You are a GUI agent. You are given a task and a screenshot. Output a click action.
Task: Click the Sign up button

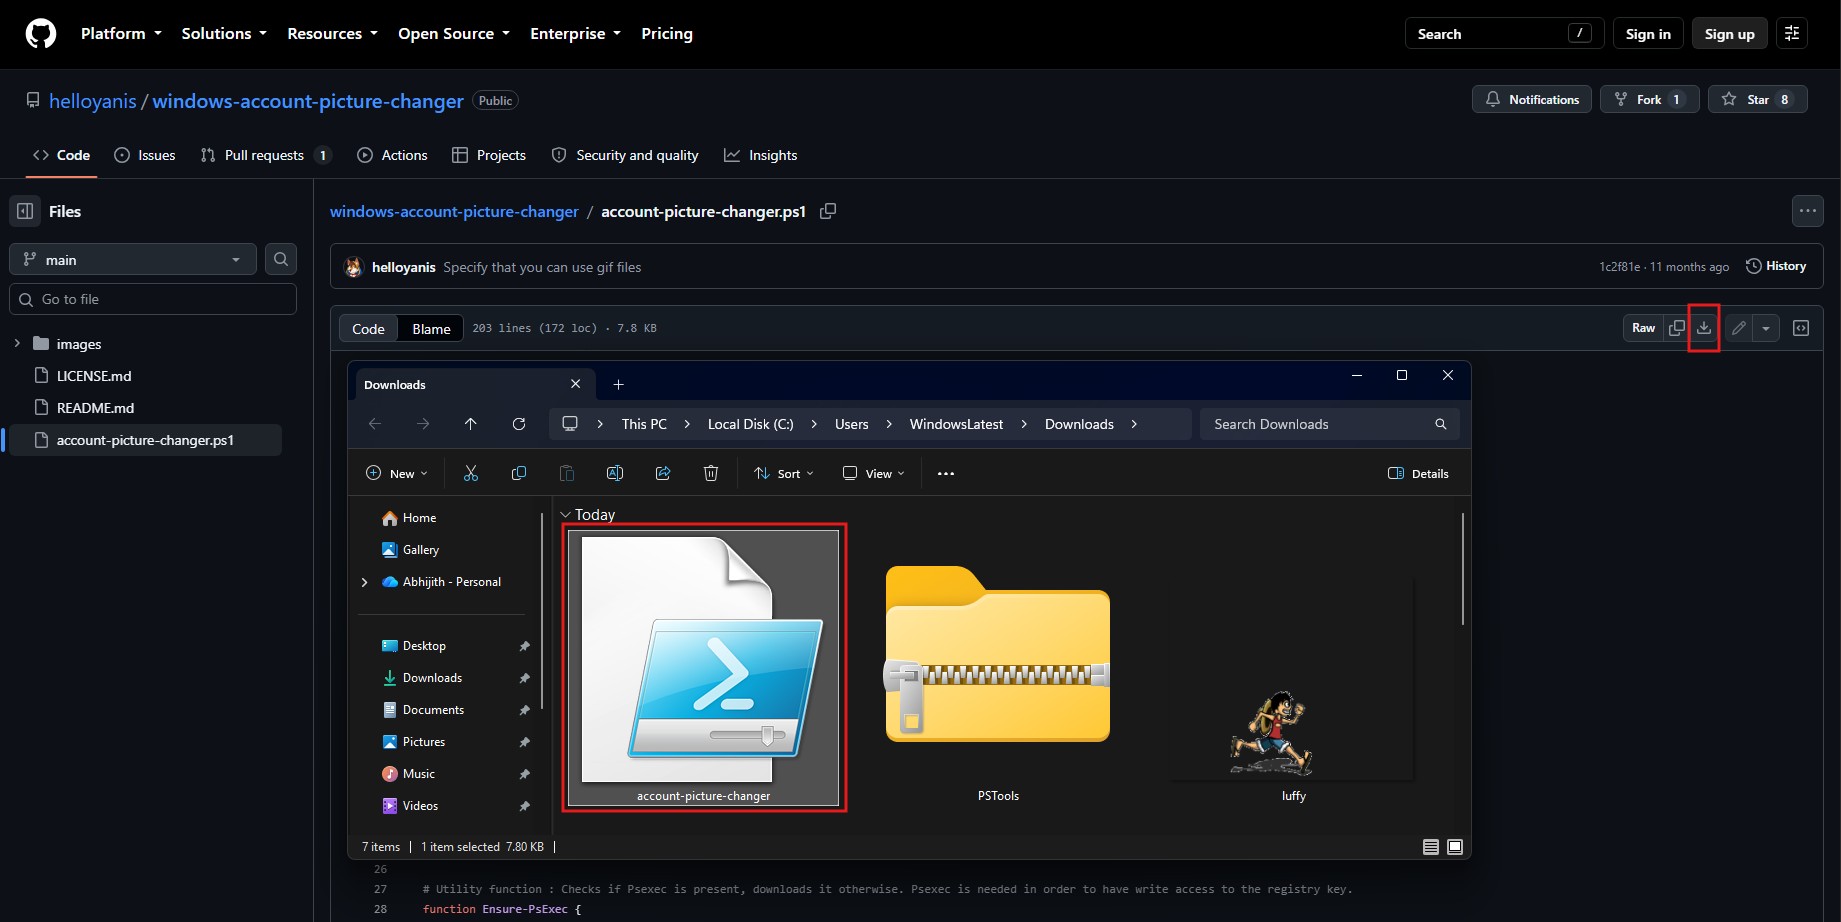click(1729, 33)
